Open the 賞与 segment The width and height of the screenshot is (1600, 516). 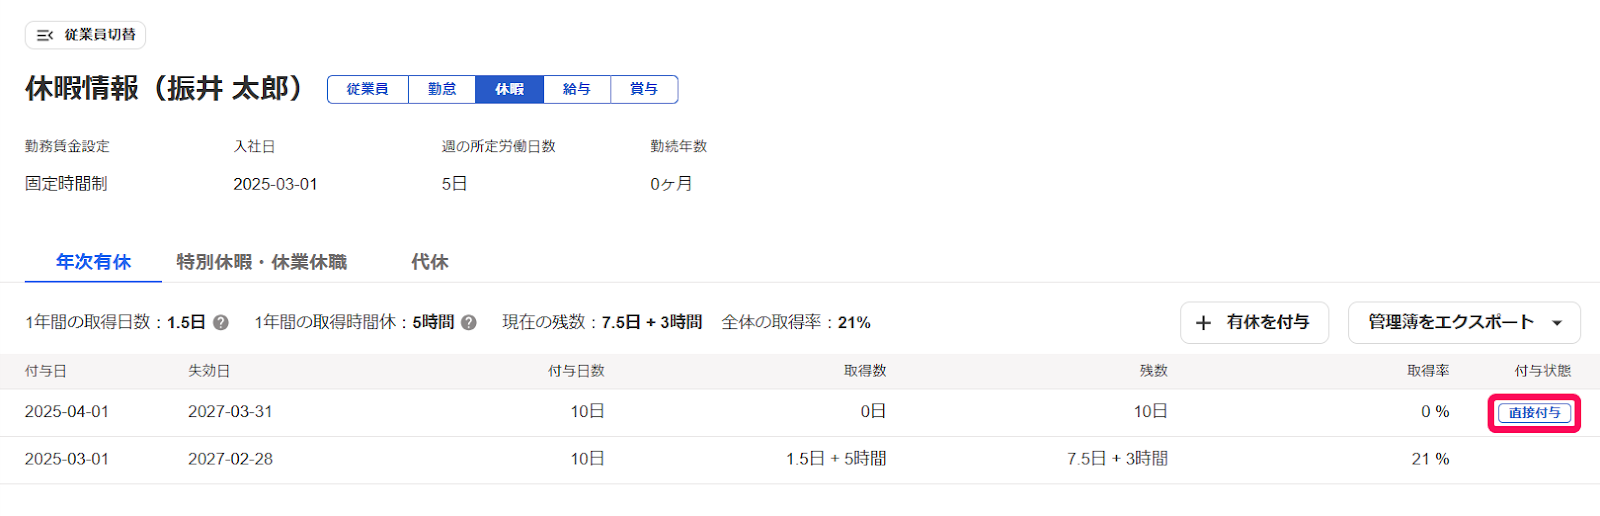click(x=644, y=89)
